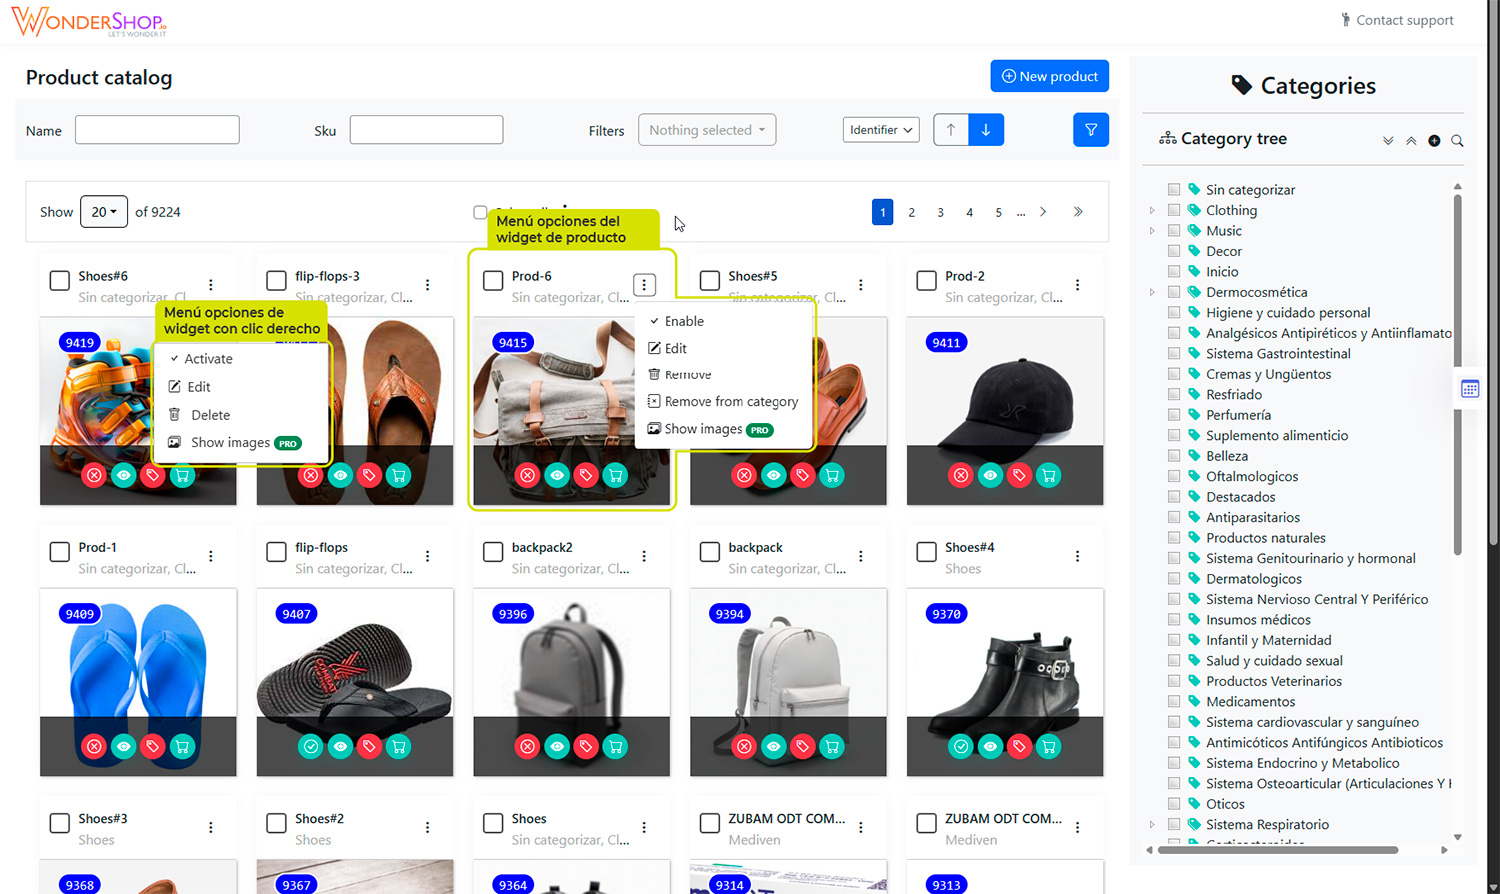
Task: Expand all categories with the double down chevron
Action: tap(1388, 141)
